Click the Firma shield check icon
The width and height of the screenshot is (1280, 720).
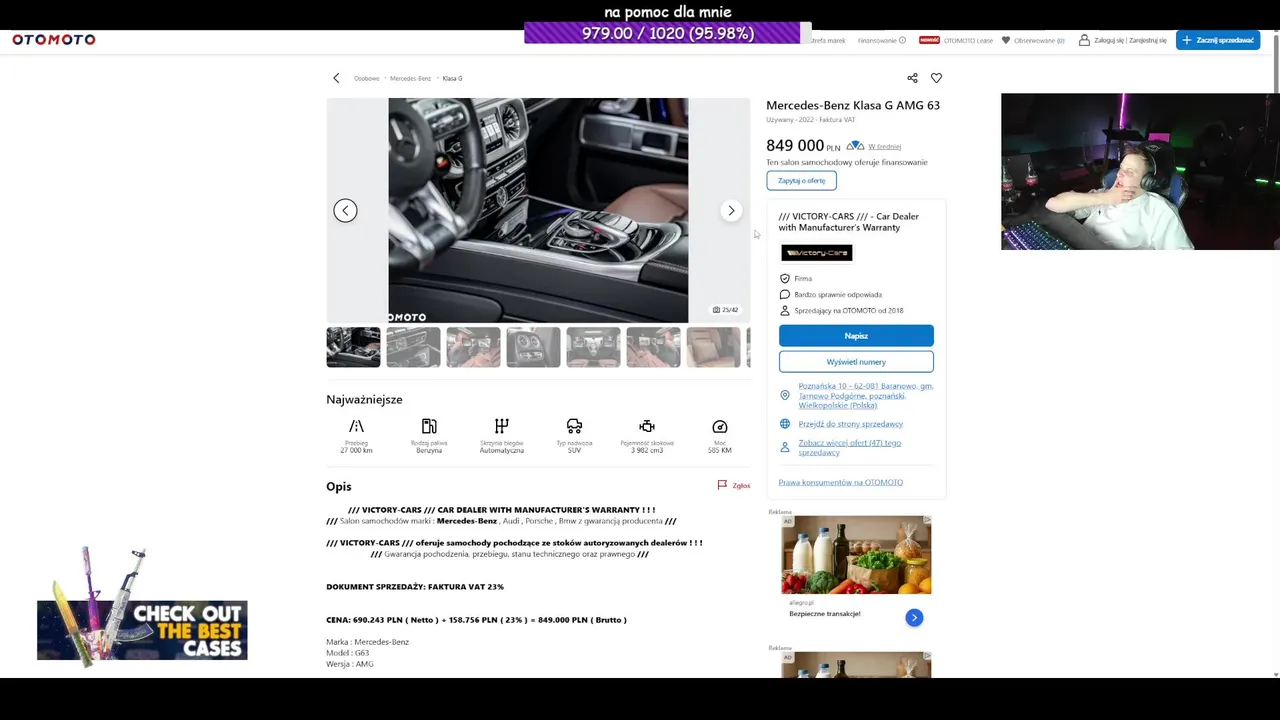(x=785, y=279)
